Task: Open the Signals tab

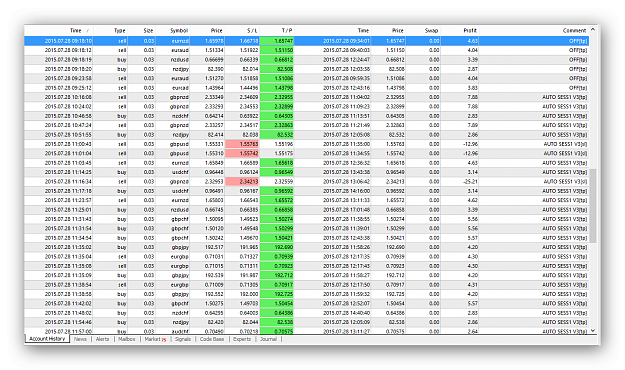Action: (x=183, y=339)
